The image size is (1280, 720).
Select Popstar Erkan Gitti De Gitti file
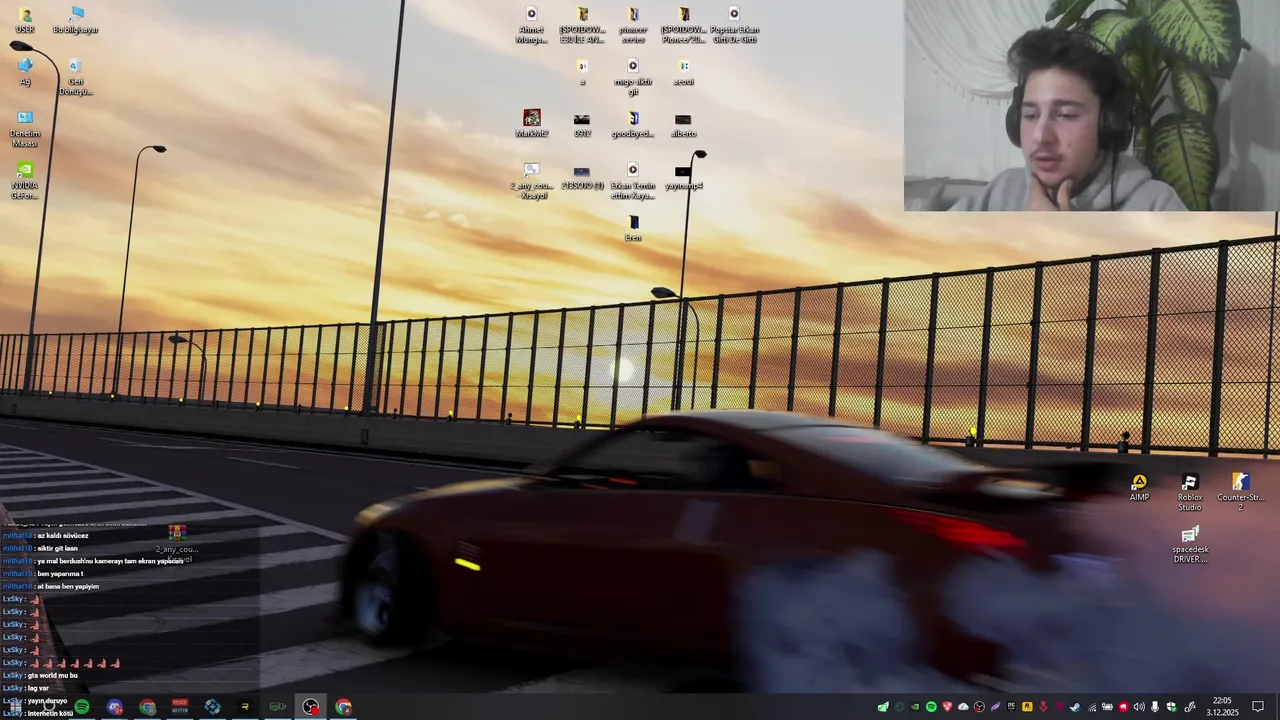click(734, 25)
